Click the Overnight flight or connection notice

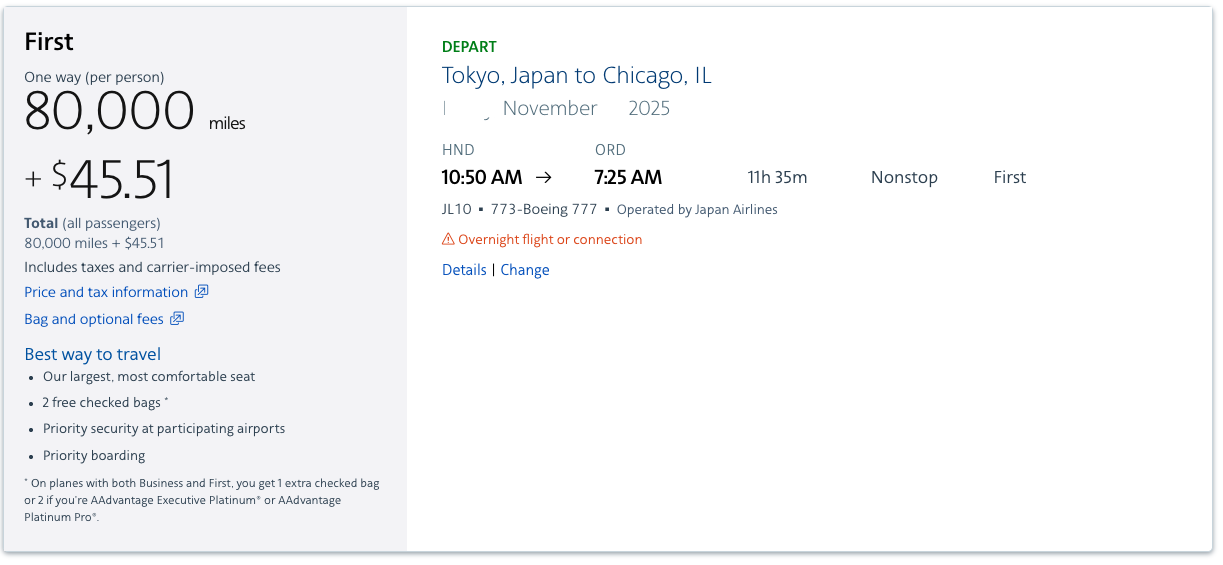click(550, 240)
